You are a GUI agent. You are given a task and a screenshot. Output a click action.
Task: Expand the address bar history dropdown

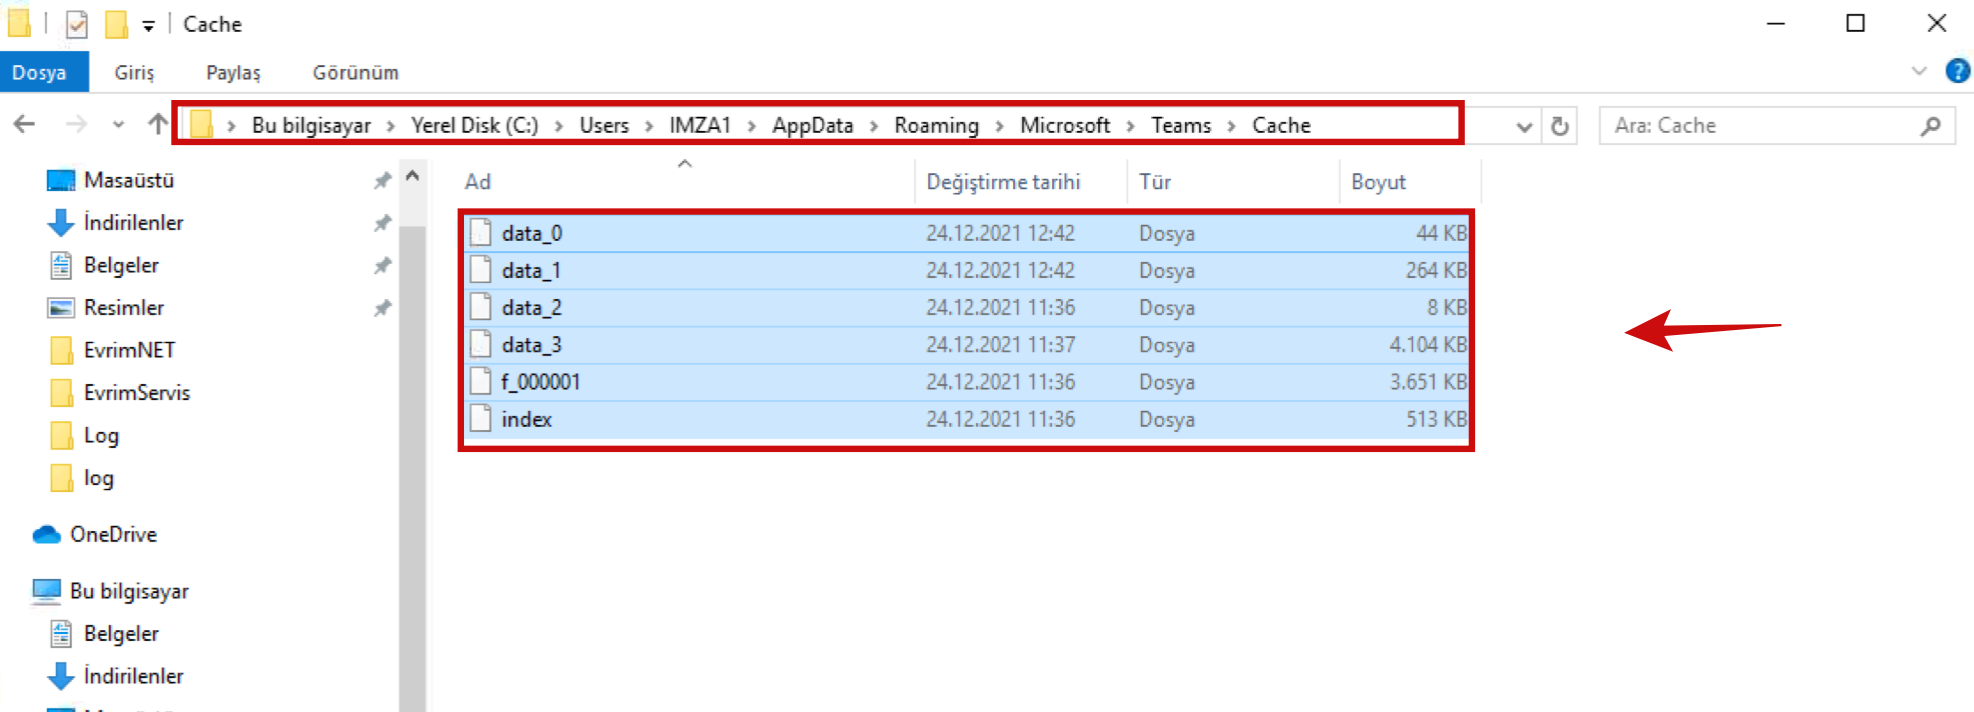pyautogui.click(x=1523, y=127)
